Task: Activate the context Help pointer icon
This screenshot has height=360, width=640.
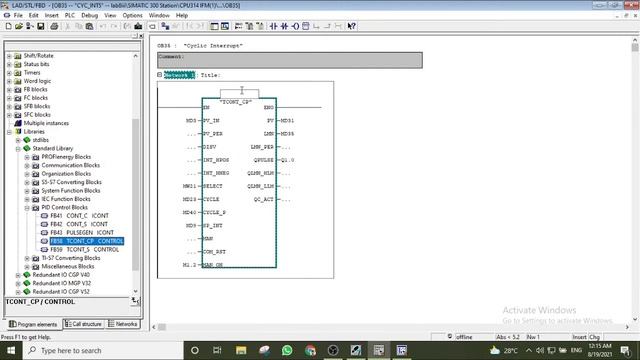Action: coord(351,26)
